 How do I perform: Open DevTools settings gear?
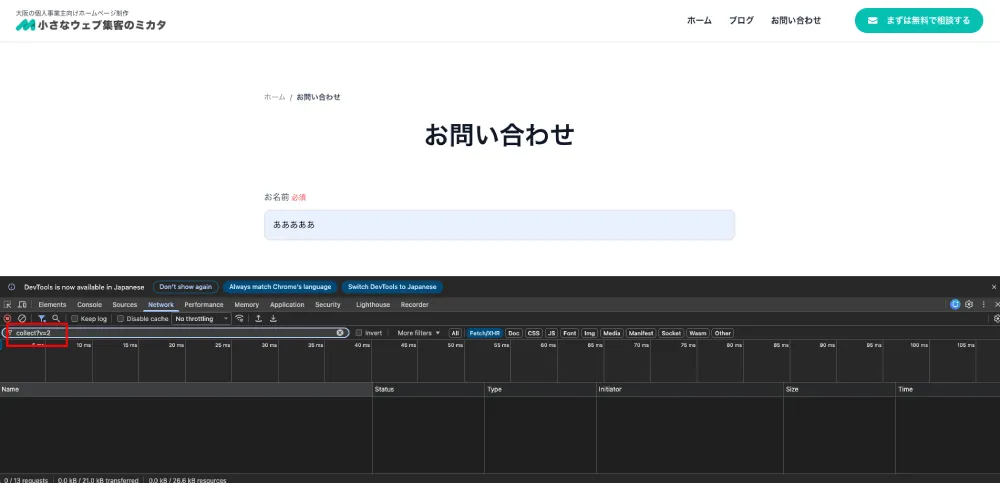(x=969, y=304)
